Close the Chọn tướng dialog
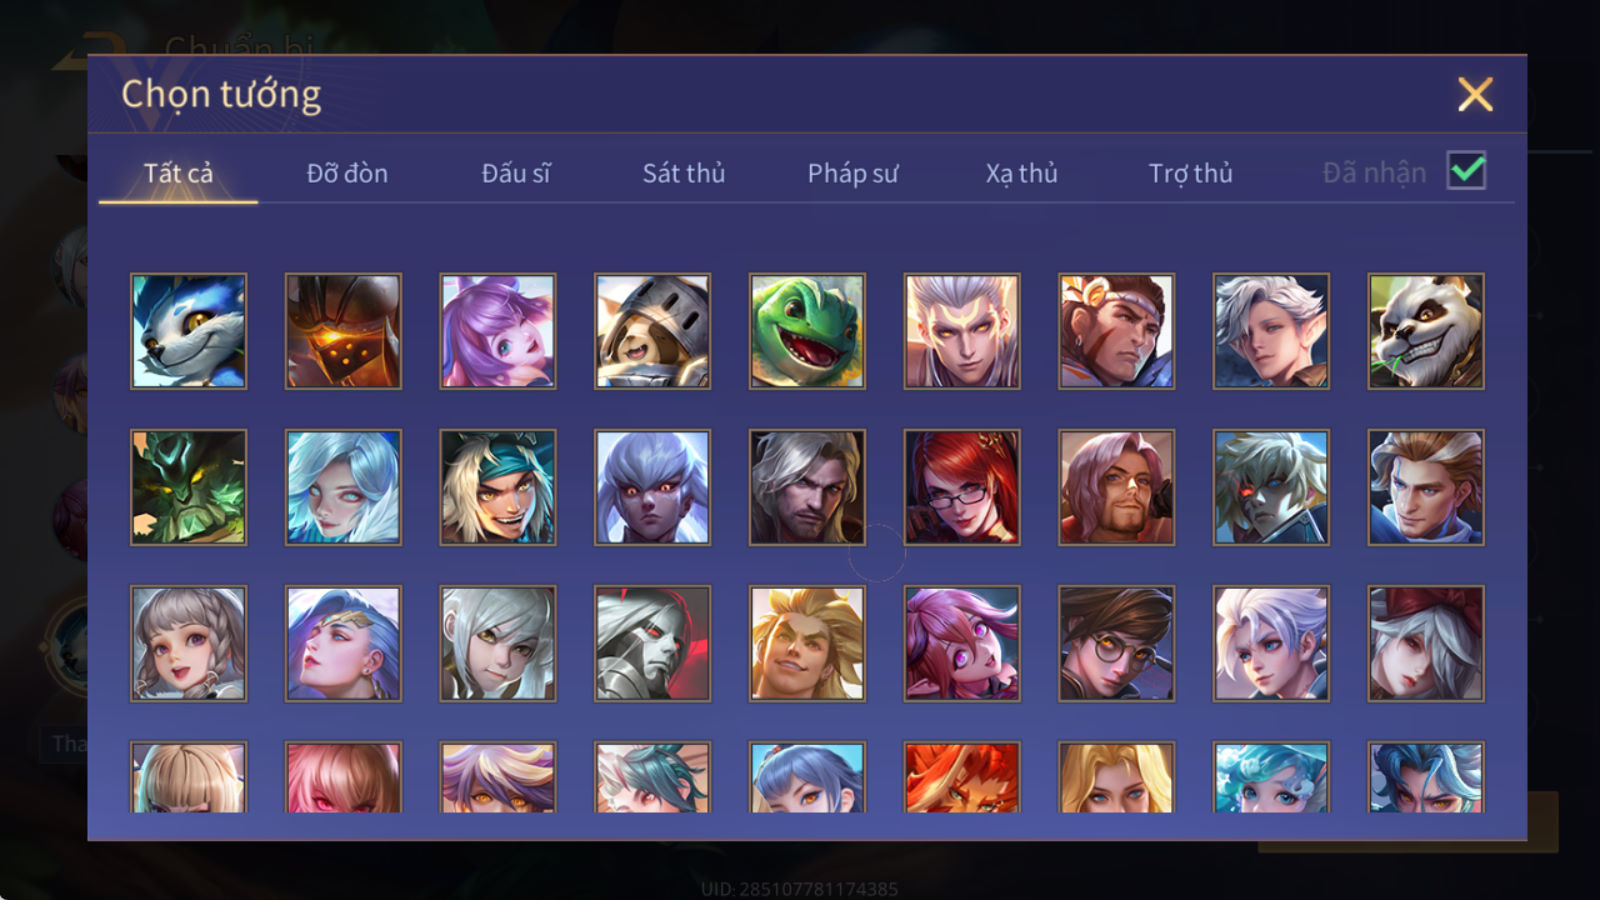Viewport: 1600px width, 900px height. (x=1475, y=94)
